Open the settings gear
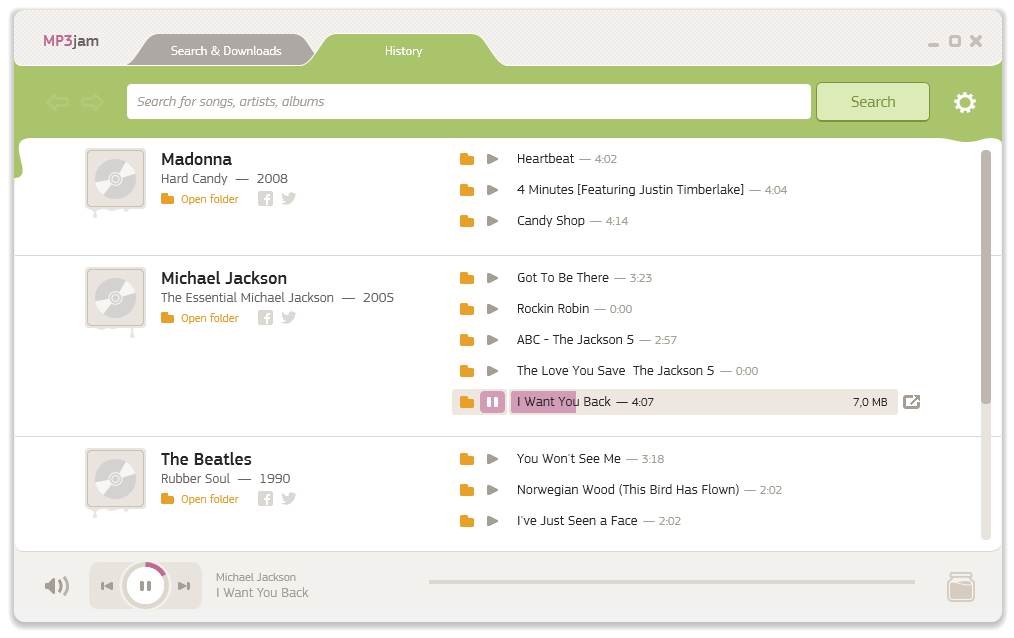The image size is (1014, 638). (965, 102)
